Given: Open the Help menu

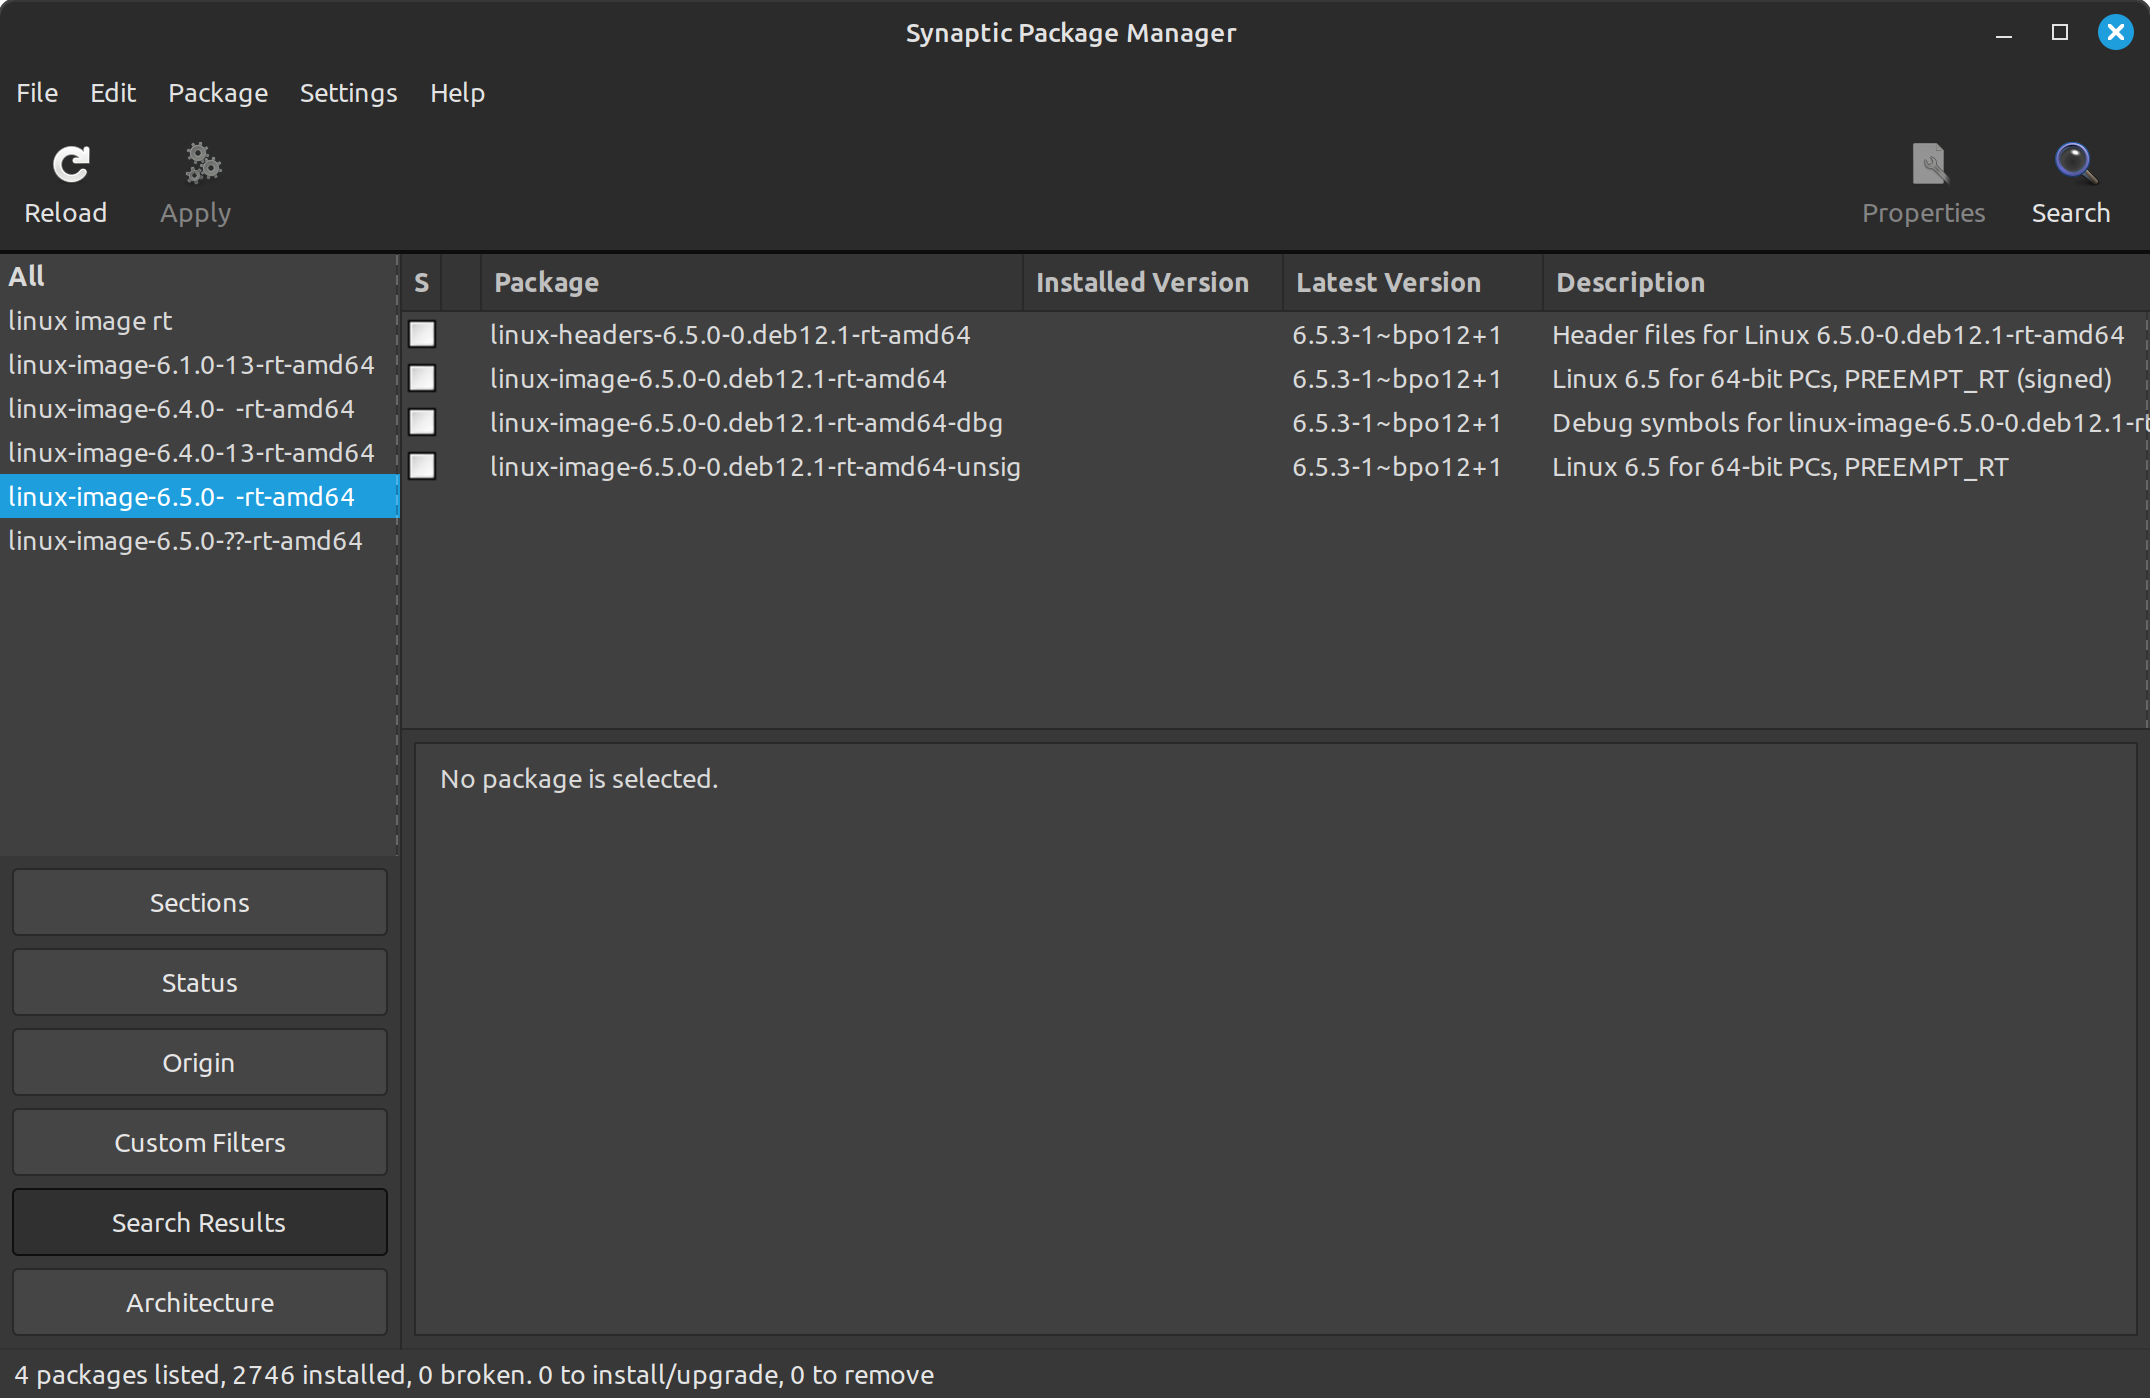Looking at the screenshot, I should 457,93.
